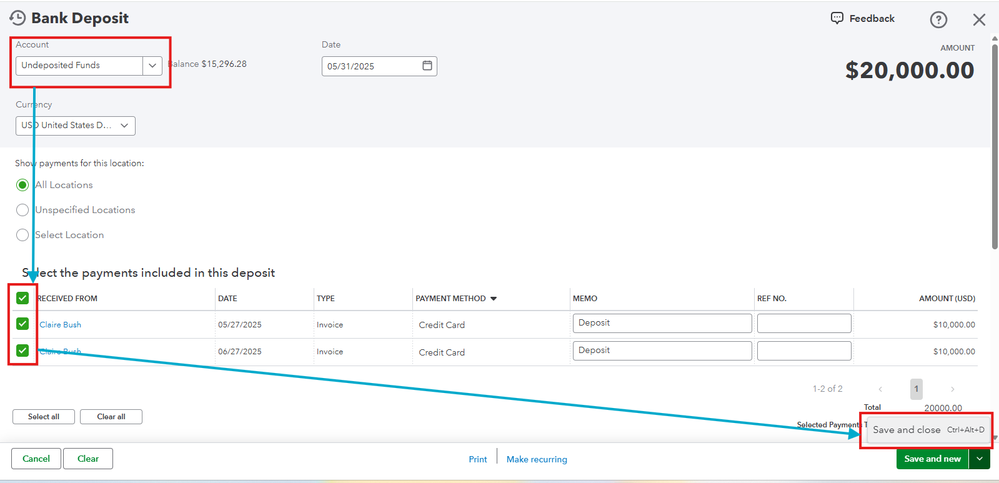Image resolution: width=999 pixels, height=483 pixels.
Task: Close the Bank Deposit window via X
Action: pos(979,20)
